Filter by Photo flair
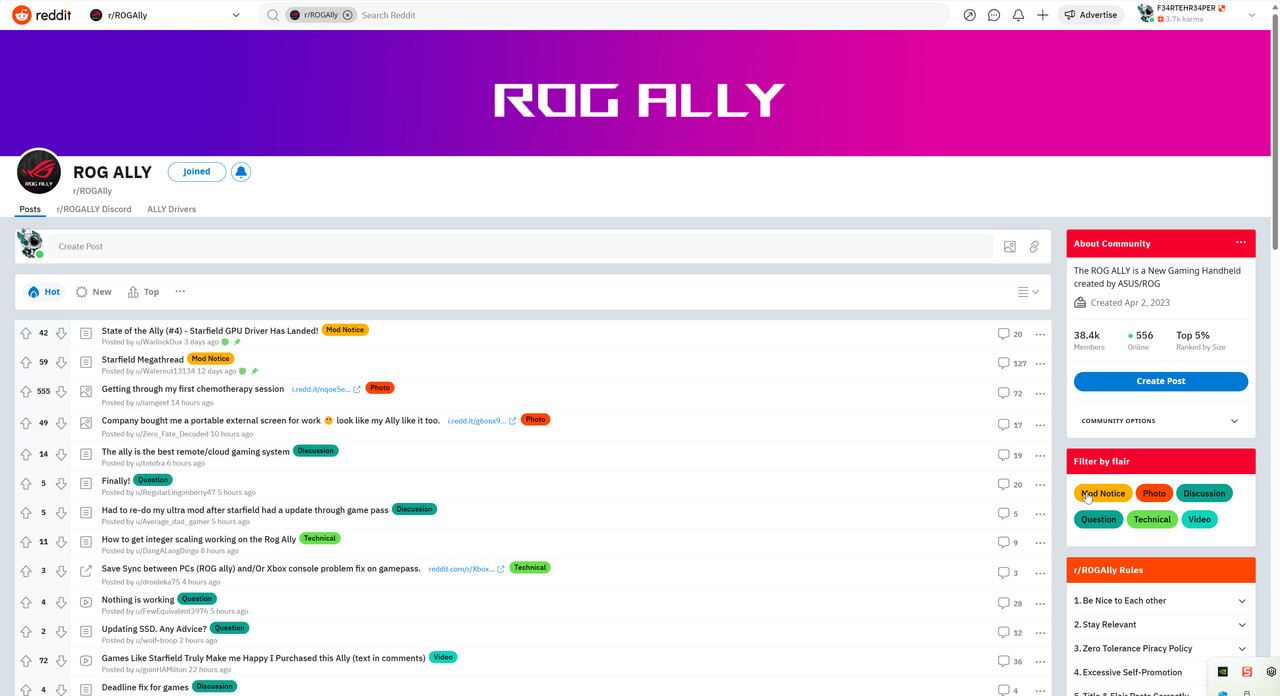The width and height of the screenshot is (1280, 696). coord(1154,493)
